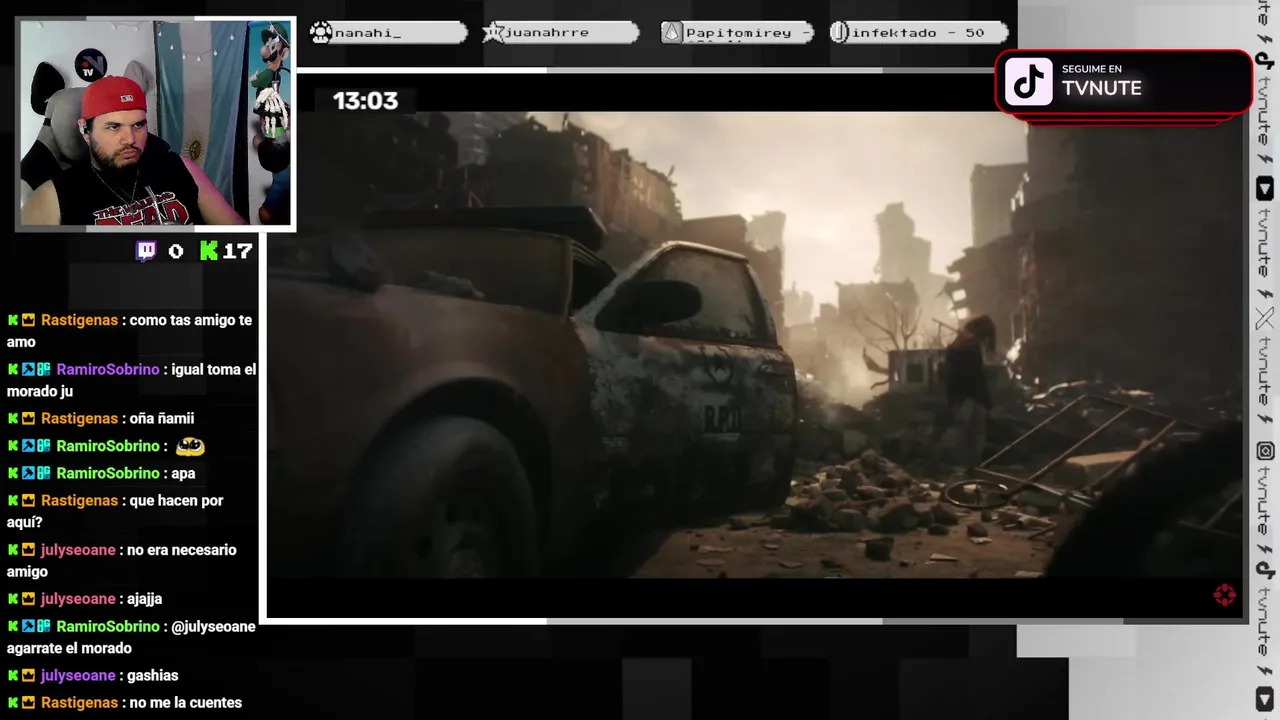Click the chat message 'apa'
The image size is (1280, 720).
(183, 474)
